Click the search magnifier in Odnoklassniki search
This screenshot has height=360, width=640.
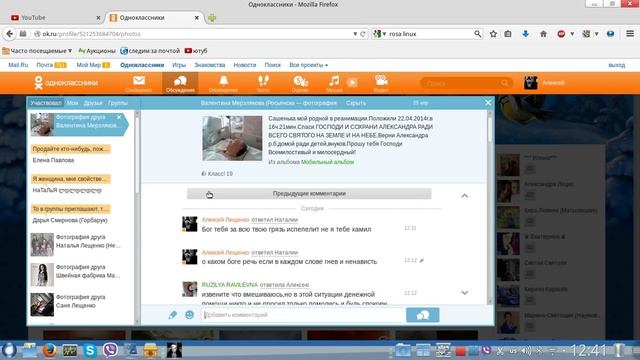[505, 83]
